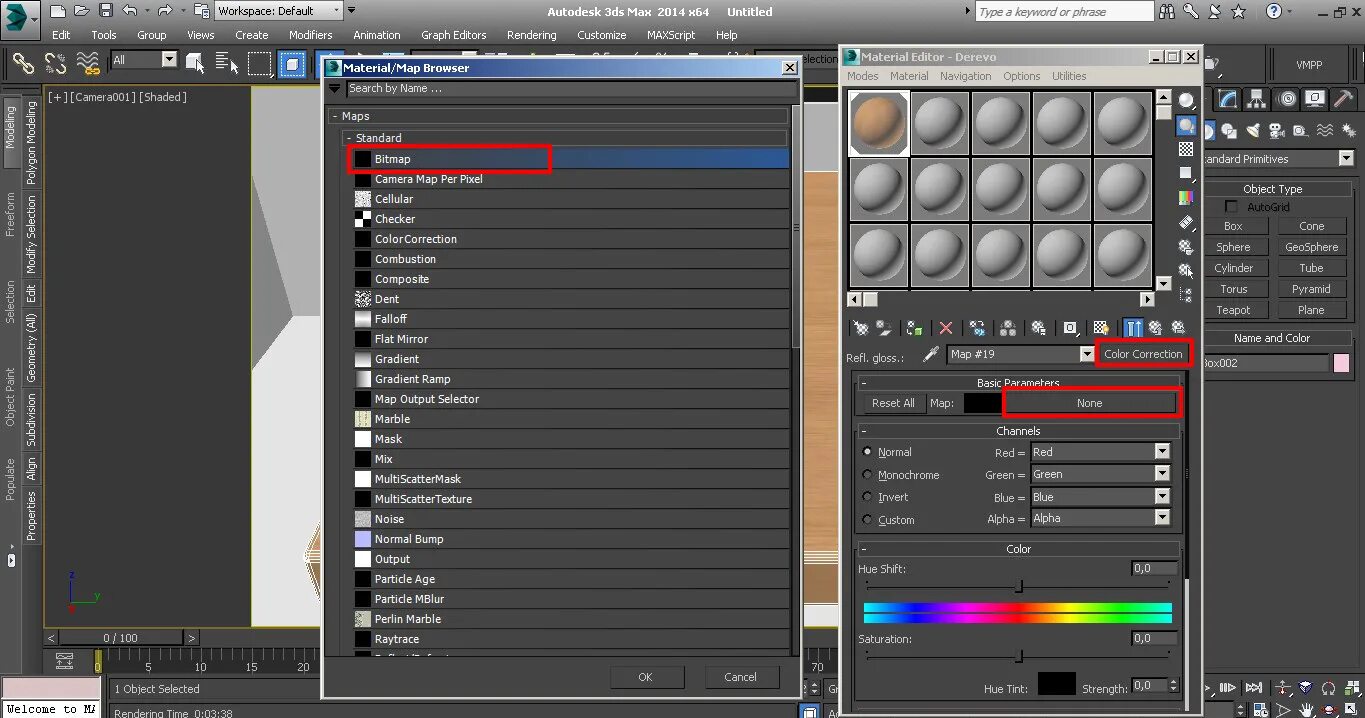Viewport: 1365px width, 718px height.
Task: Click Video Color Check icon
Action: [x=1186, y=198]
